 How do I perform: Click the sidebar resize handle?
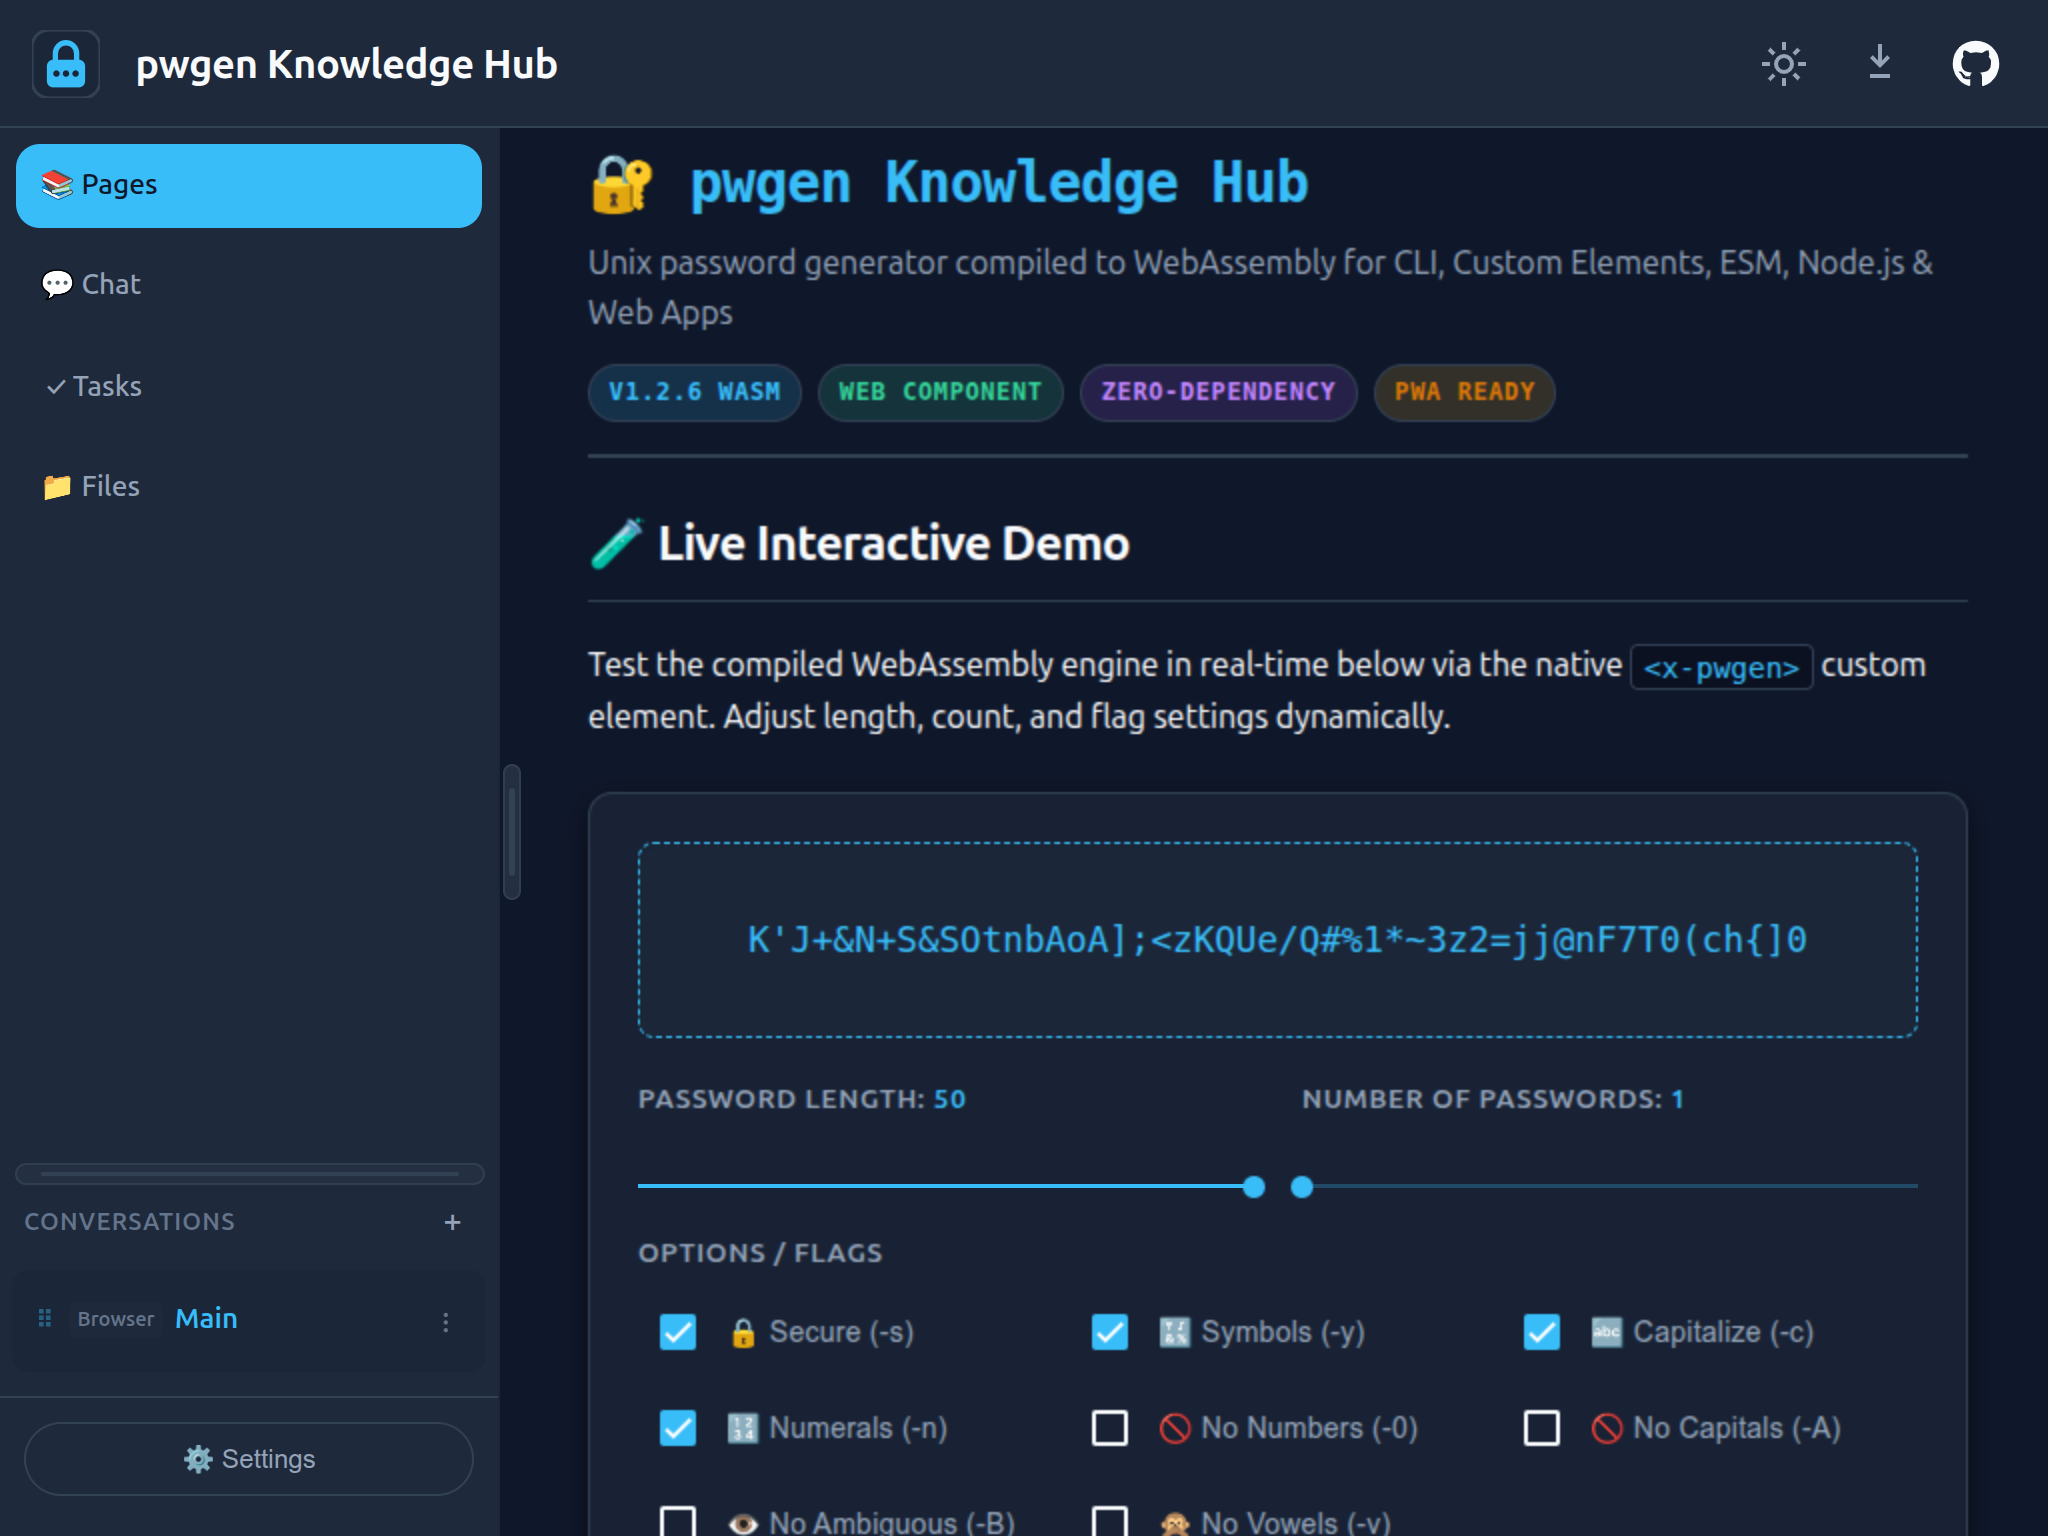512,832
